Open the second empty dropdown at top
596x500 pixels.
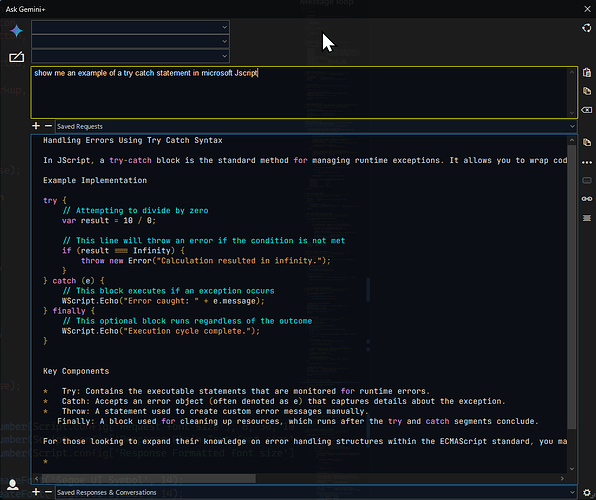point(130,41)
